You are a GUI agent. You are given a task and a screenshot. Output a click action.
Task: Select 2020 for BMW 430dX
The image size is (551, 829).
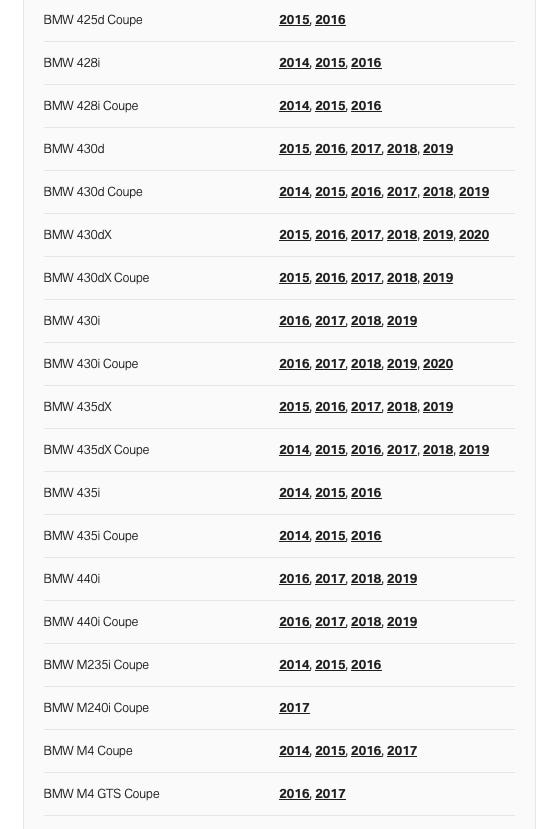point(474,235)
